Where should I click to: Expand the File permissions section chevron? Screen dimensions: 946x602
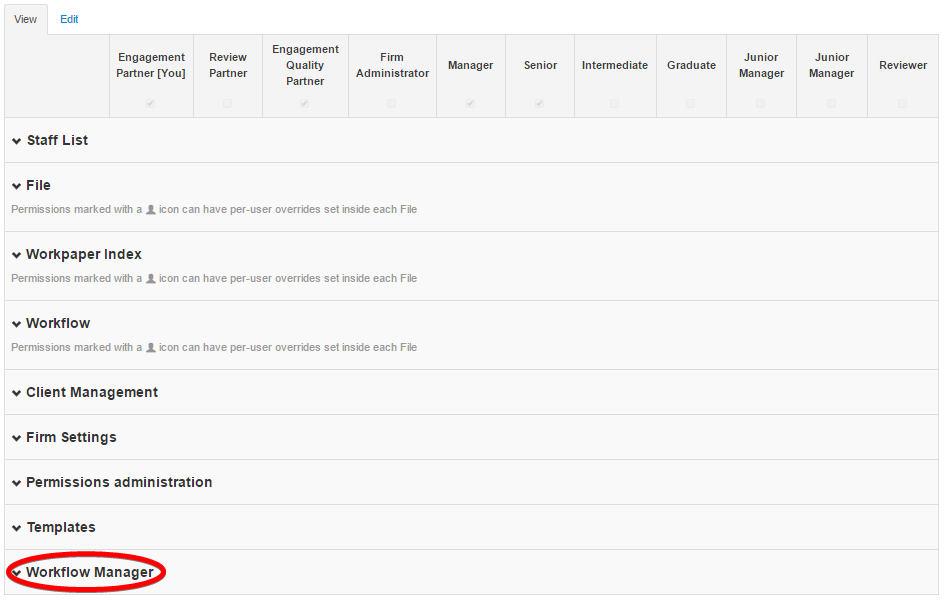pyautogui.click(x=16, y=186)
